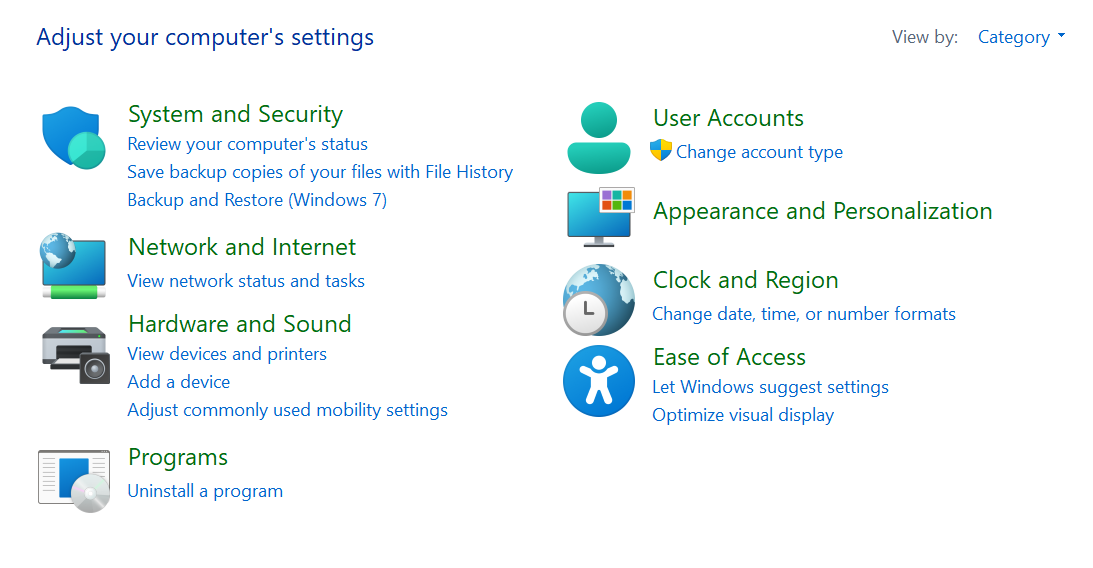Screen dimensions: 1093x568
Task: Open Adjust commonly used mobility settings
Action: click(x=287, y=410)
